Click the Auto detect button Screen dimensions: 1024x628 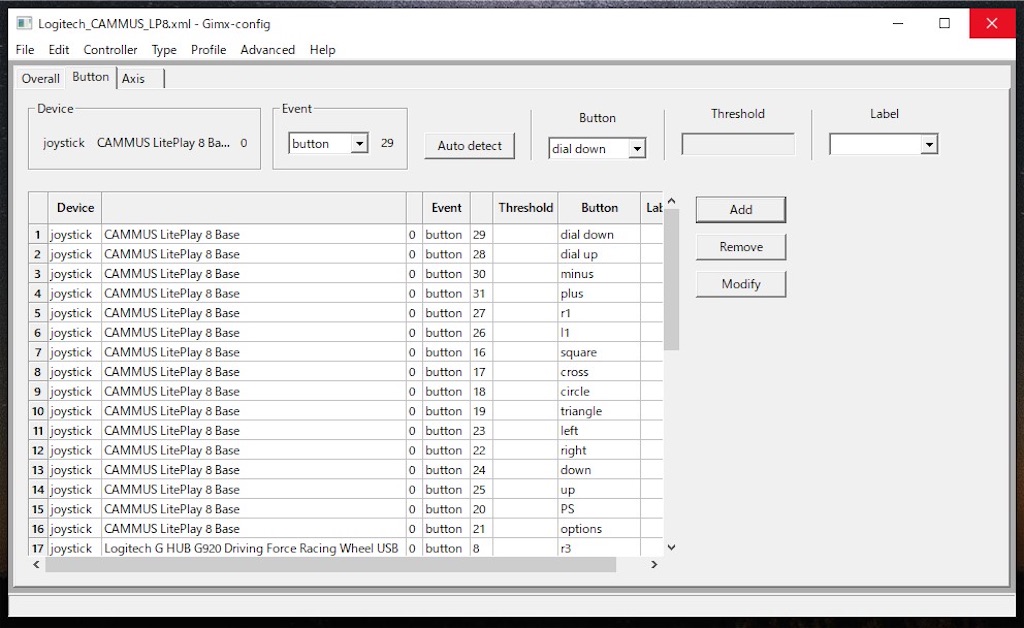pos(470,146)
